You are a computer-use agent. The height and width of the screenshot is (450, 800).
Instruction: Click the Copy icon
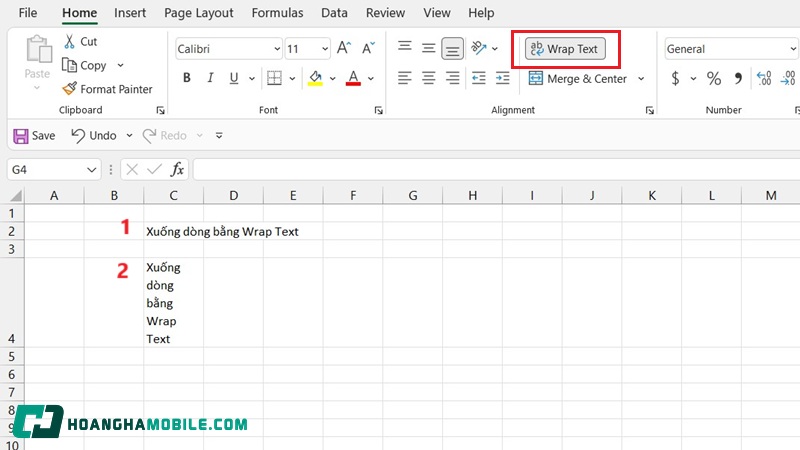coord(69,65)
